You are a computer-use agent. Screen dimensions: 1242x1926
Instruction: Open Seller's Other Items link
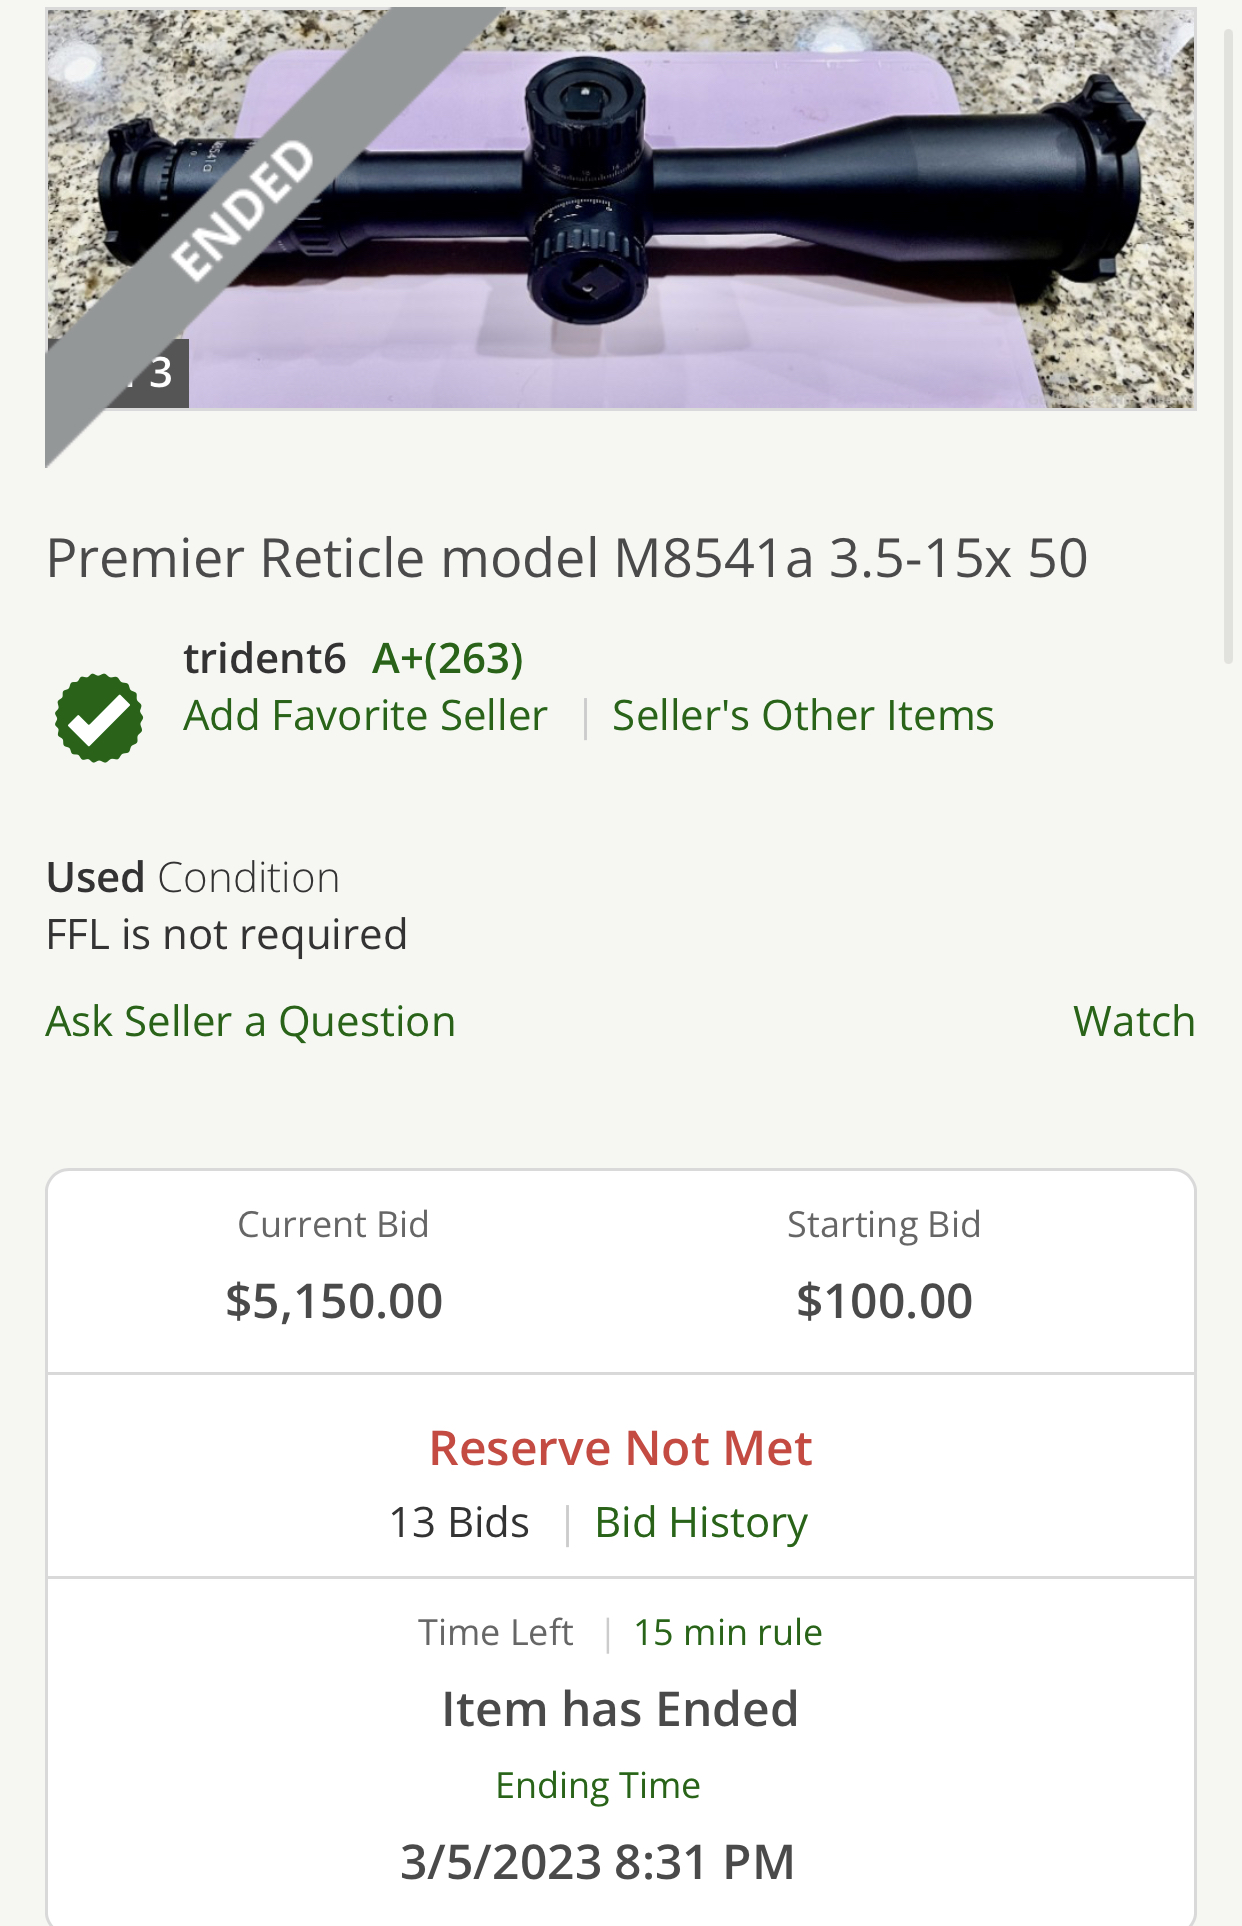click(802, 716)
